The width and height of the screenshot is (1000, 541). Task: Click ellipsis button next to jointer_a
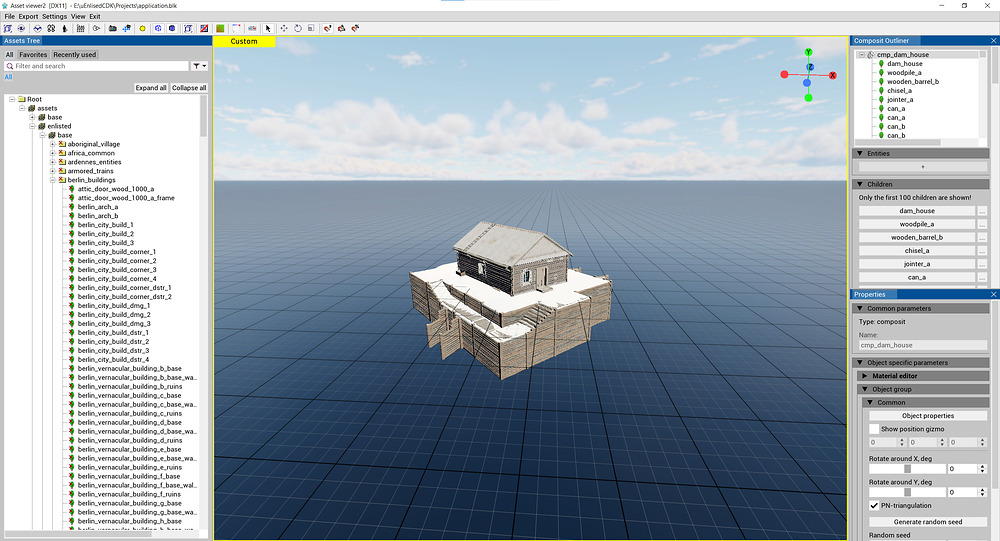point(982,264)
